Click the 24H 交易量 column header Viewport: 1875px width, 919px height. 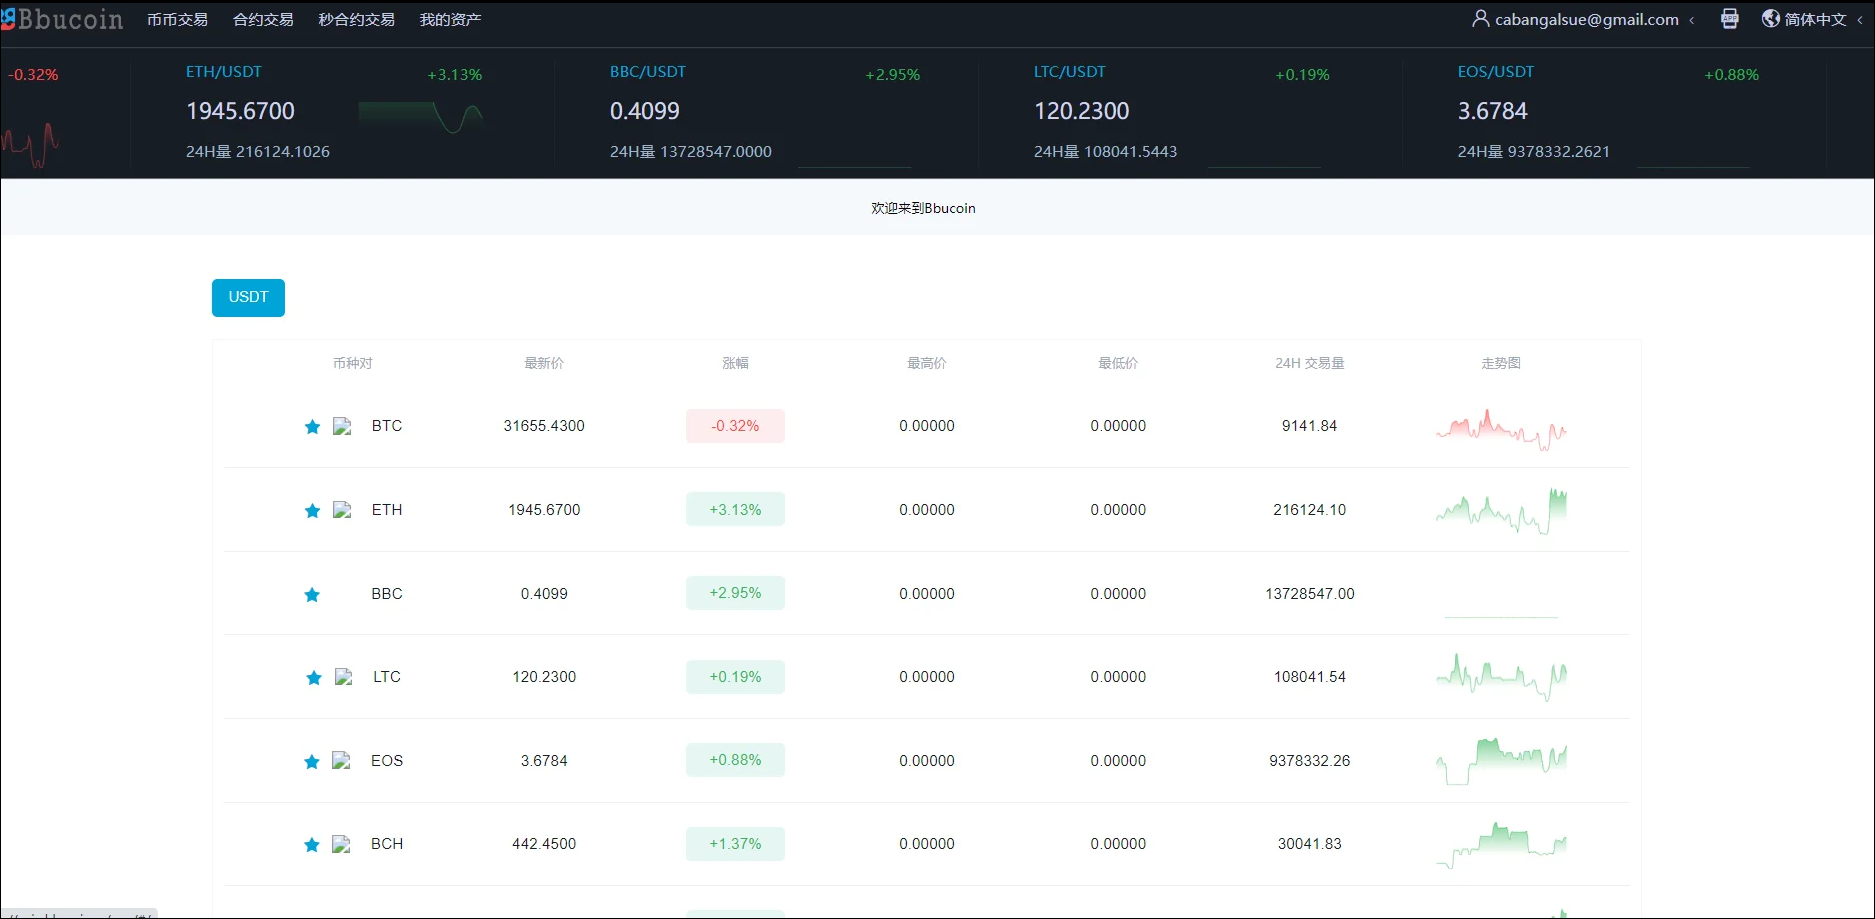tap(1310, 363)
